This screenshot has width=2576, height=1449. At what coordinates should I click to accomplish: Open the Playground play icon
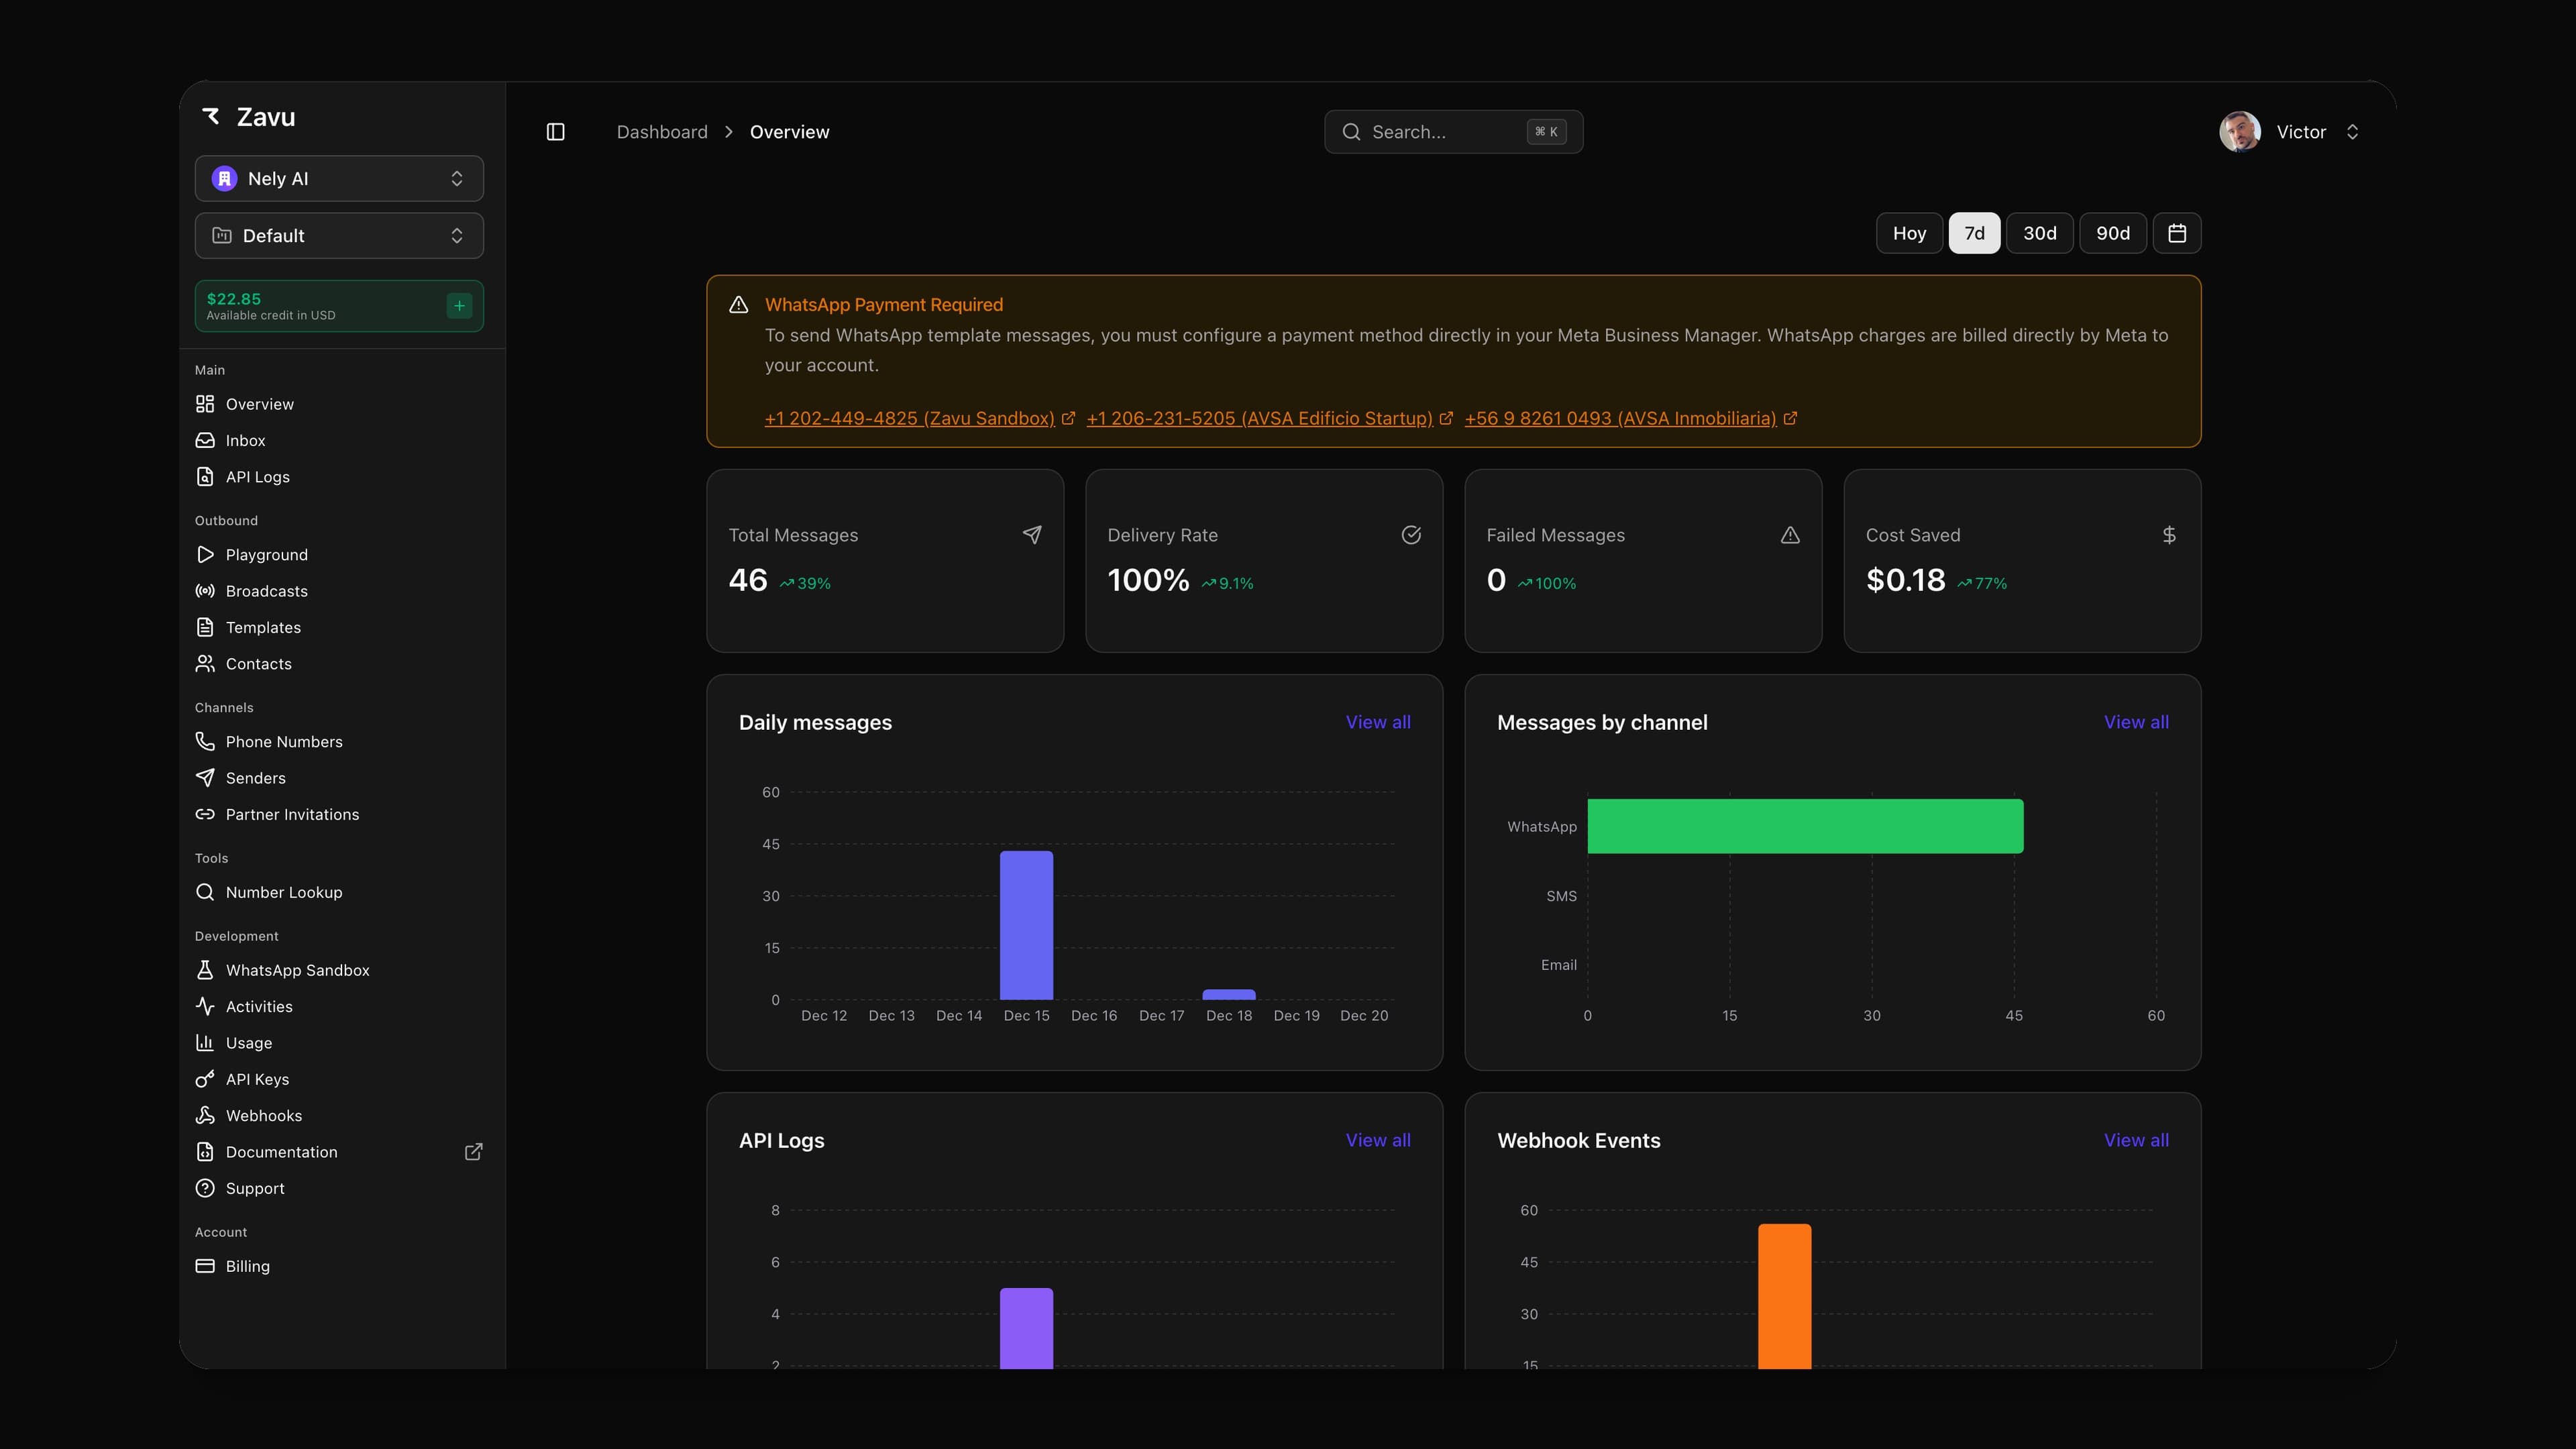click(205, 555)
